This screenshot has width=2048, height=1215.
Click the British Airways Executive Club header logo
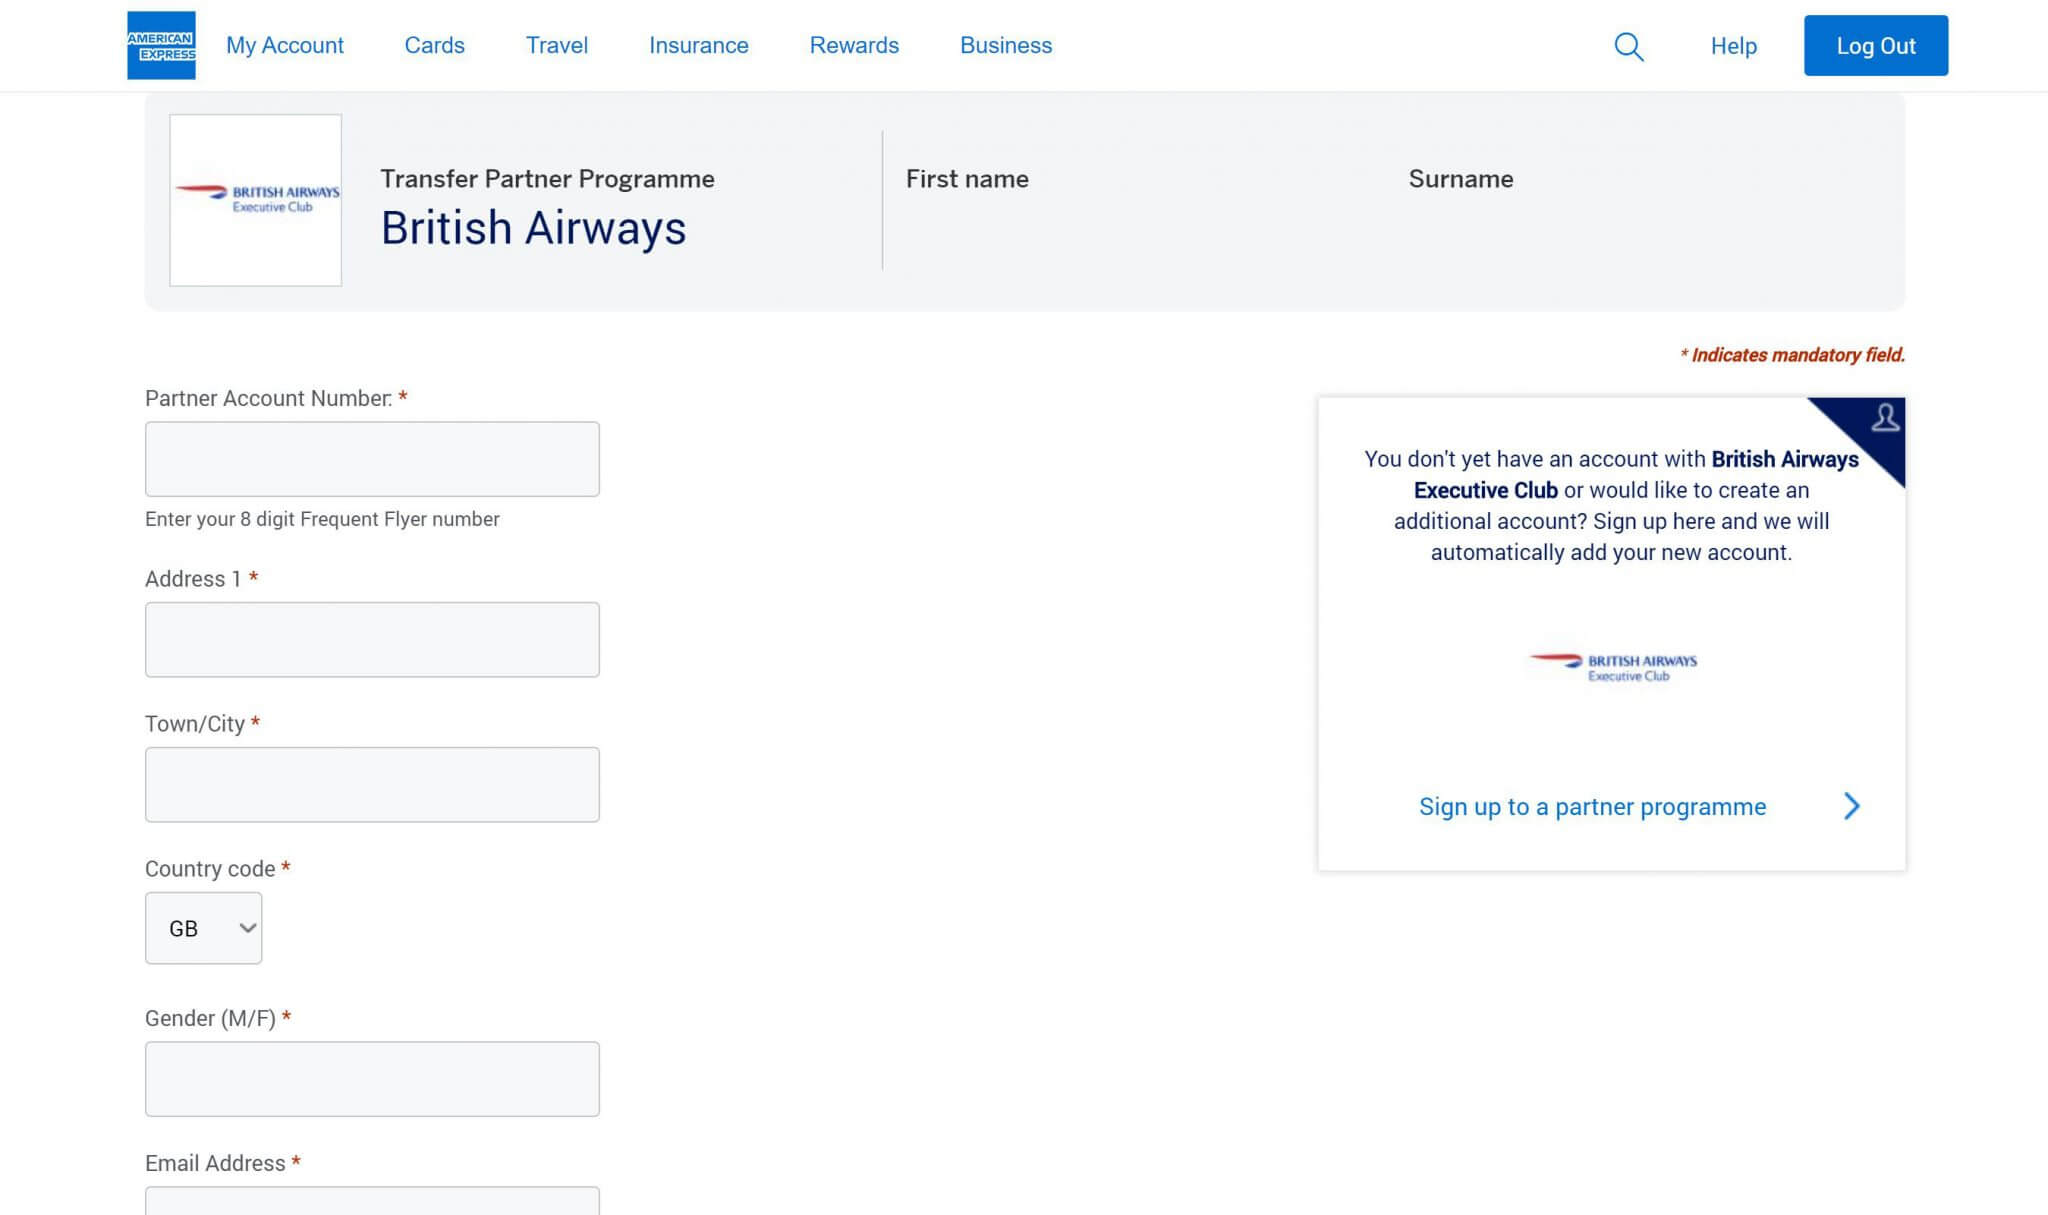(x=256, y=199)
